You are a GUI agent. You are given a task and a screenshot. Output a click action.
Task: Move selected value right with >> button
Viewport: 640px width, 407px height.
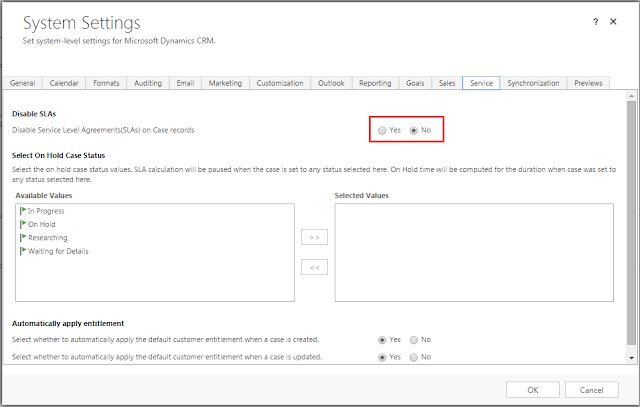[314, 239]
